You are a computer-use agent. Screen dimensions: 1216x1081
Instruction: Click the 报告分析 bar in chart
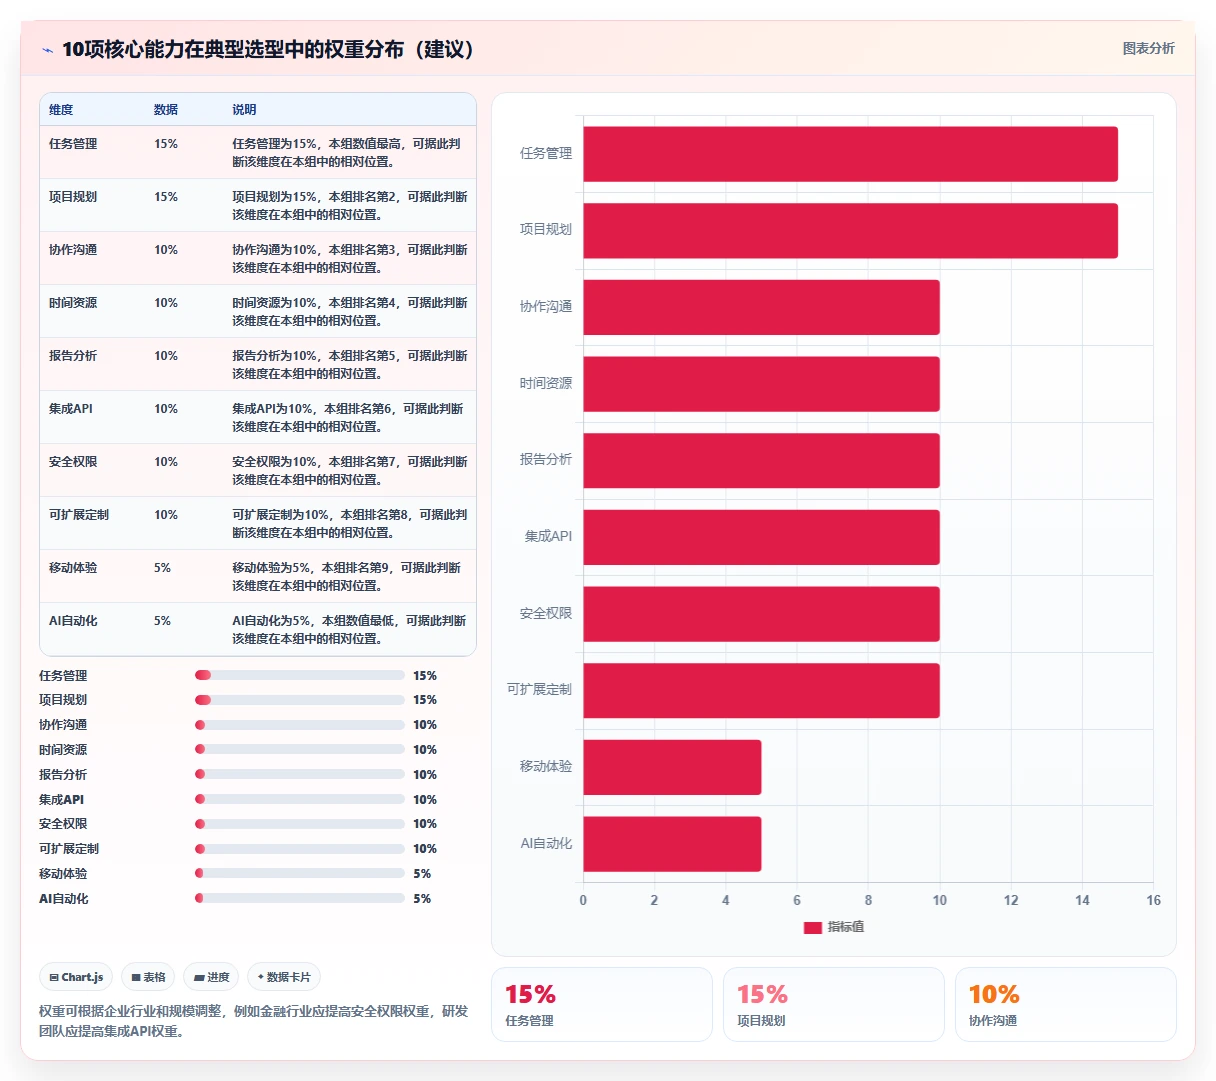tap(761, 460)
